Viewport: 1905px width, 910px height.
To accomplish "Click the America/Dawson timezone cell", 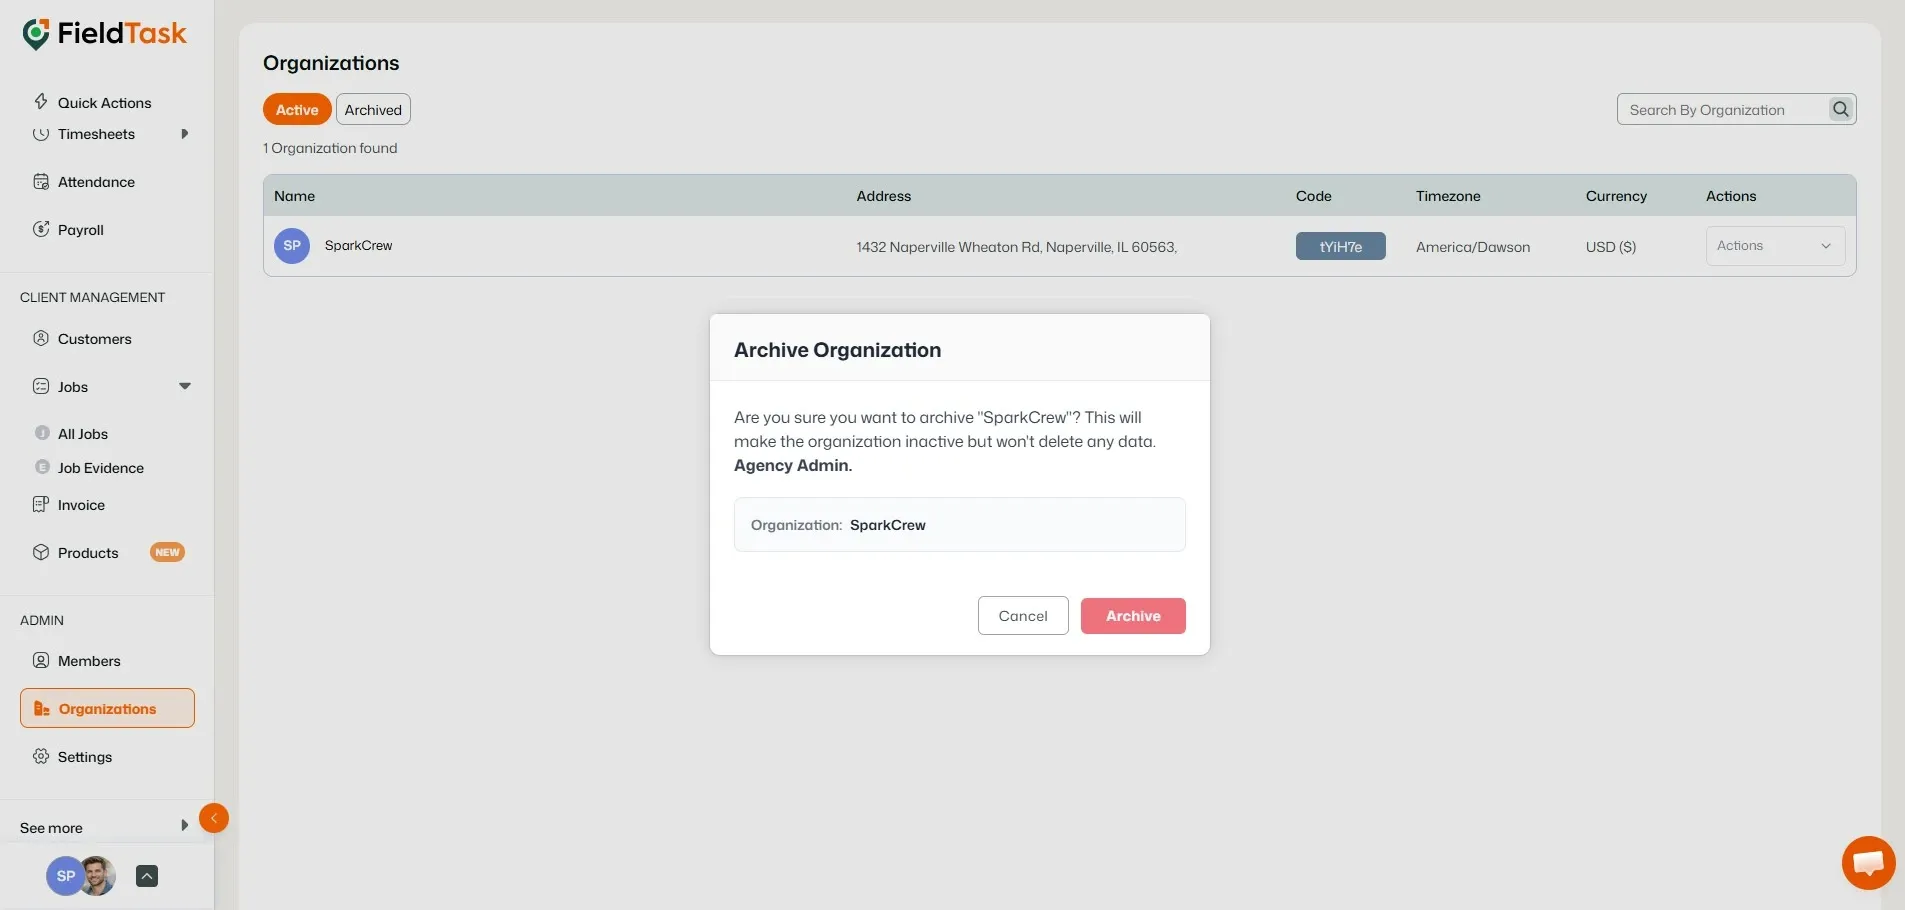I will (1472, 247).
